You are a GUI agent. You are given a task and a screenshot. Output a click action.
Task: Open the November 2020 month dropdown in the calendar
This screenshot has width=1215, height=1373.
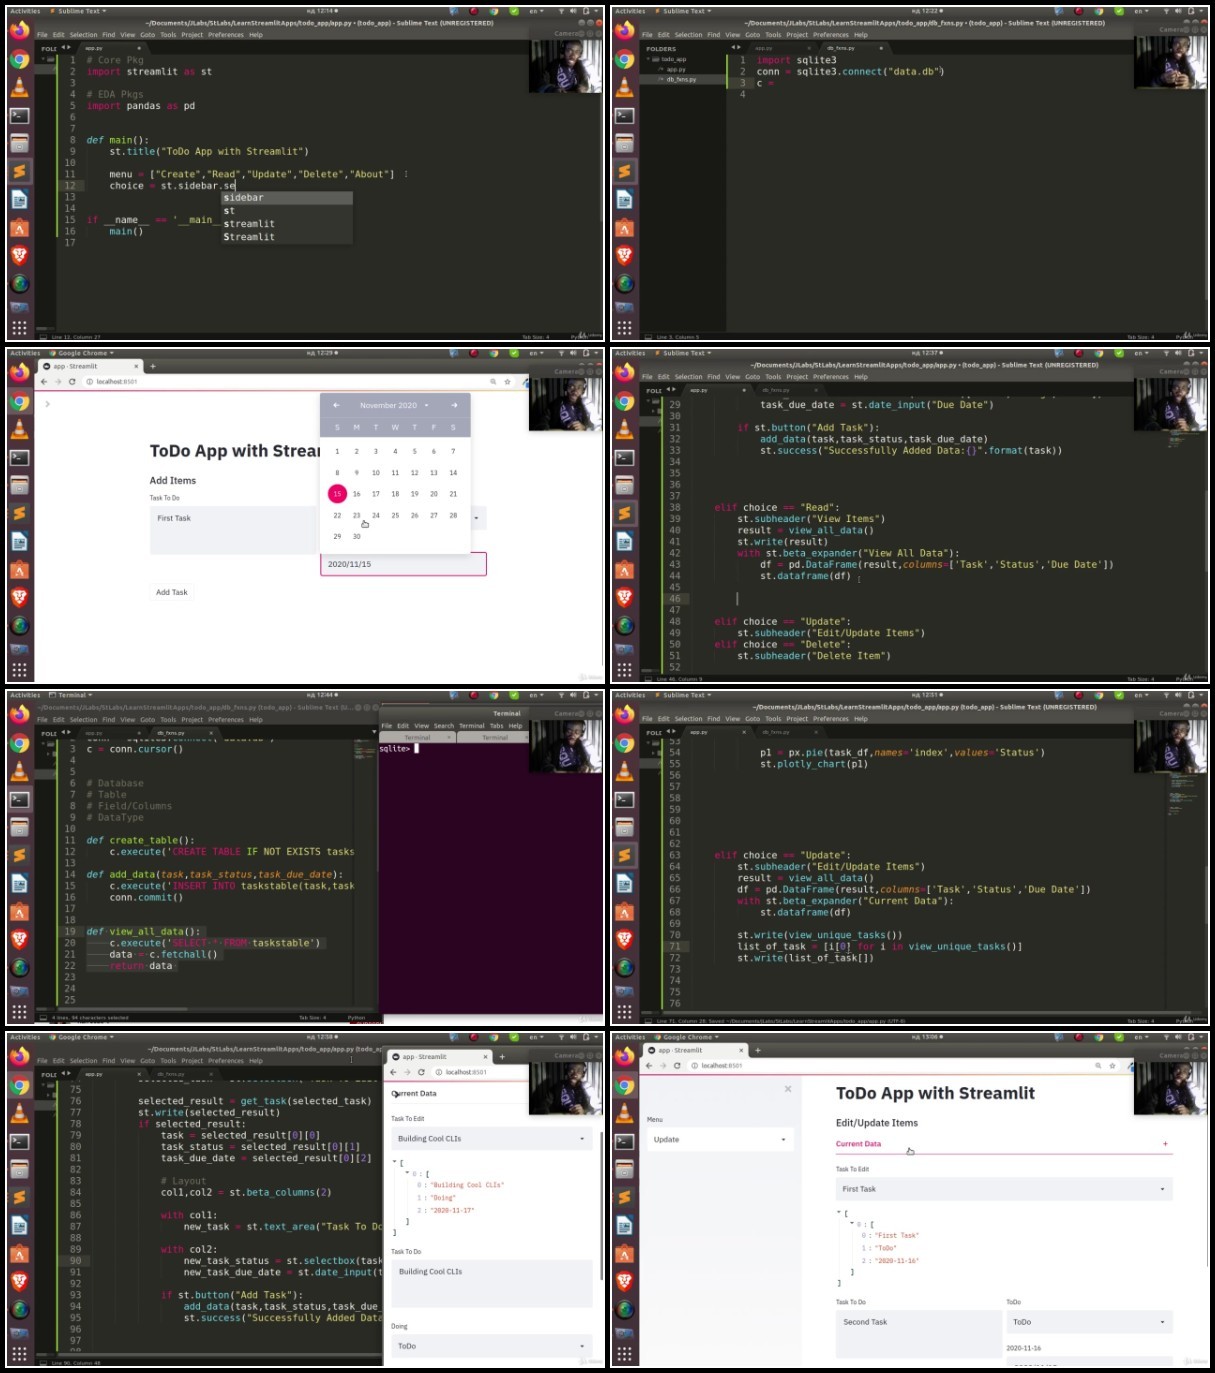(394, 405)
